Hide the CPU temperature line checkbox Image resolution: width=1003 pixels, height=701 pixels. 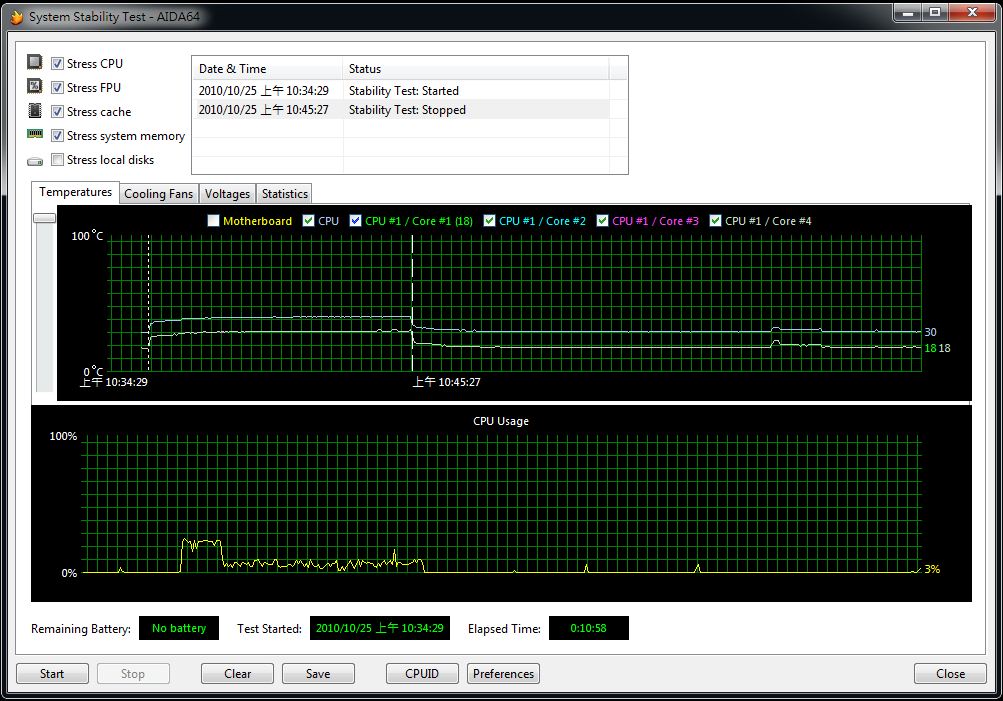(x=308, y=221)
